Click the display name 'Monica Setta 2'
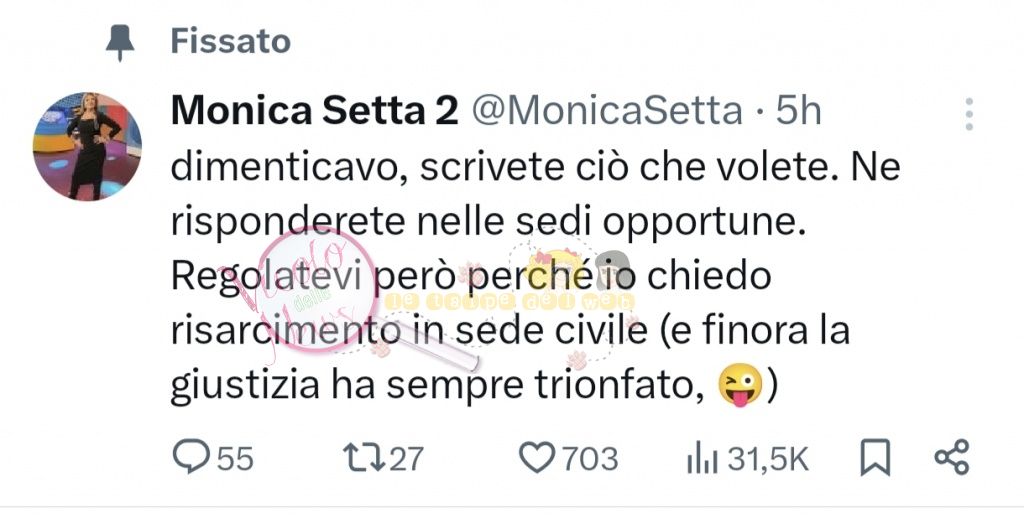 pos(314,111)
